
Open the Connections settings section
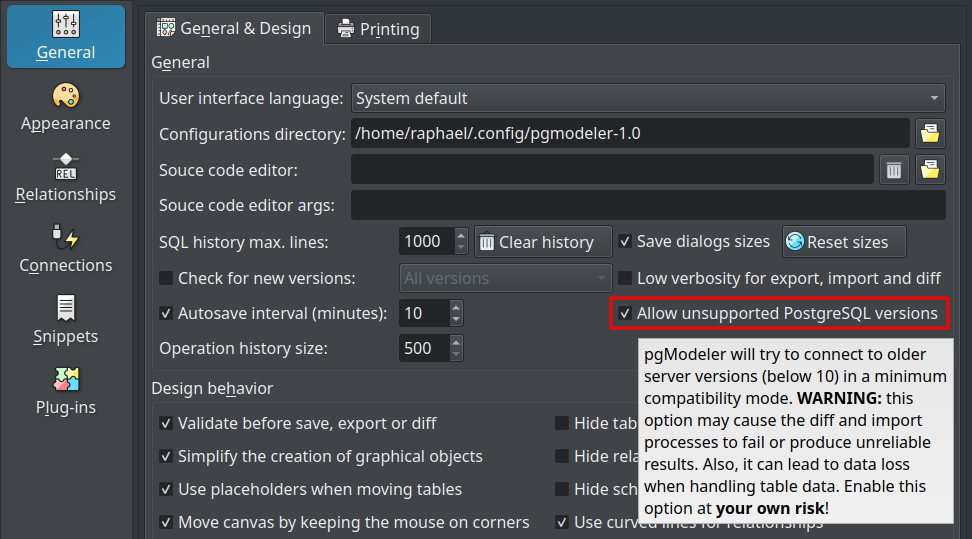[66, 249]
